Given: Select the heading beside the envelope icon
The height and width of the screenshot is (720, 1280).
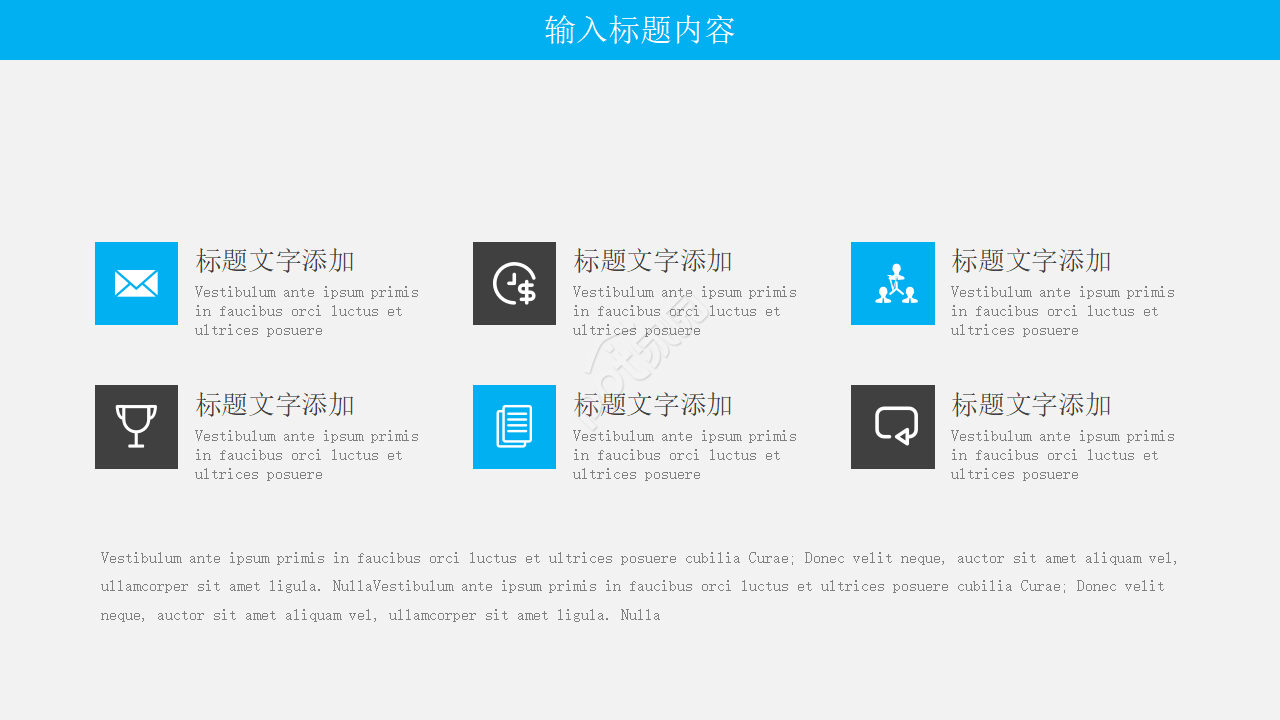Looking at the screenshot, I should [x=275, y=261].
